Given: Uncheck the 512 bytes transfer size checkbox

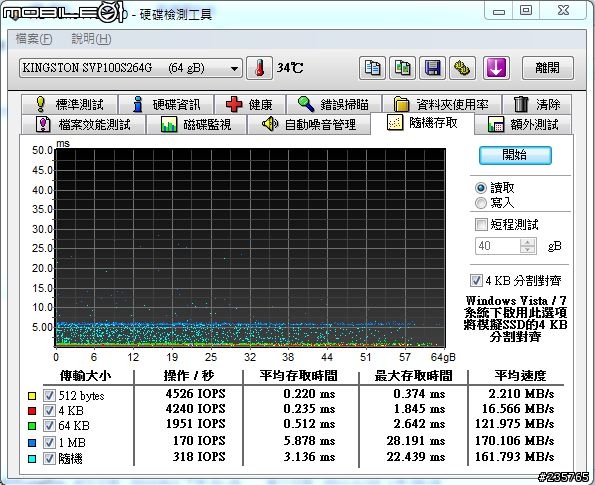Looking at the screenshot, I should tap(49, 395).
